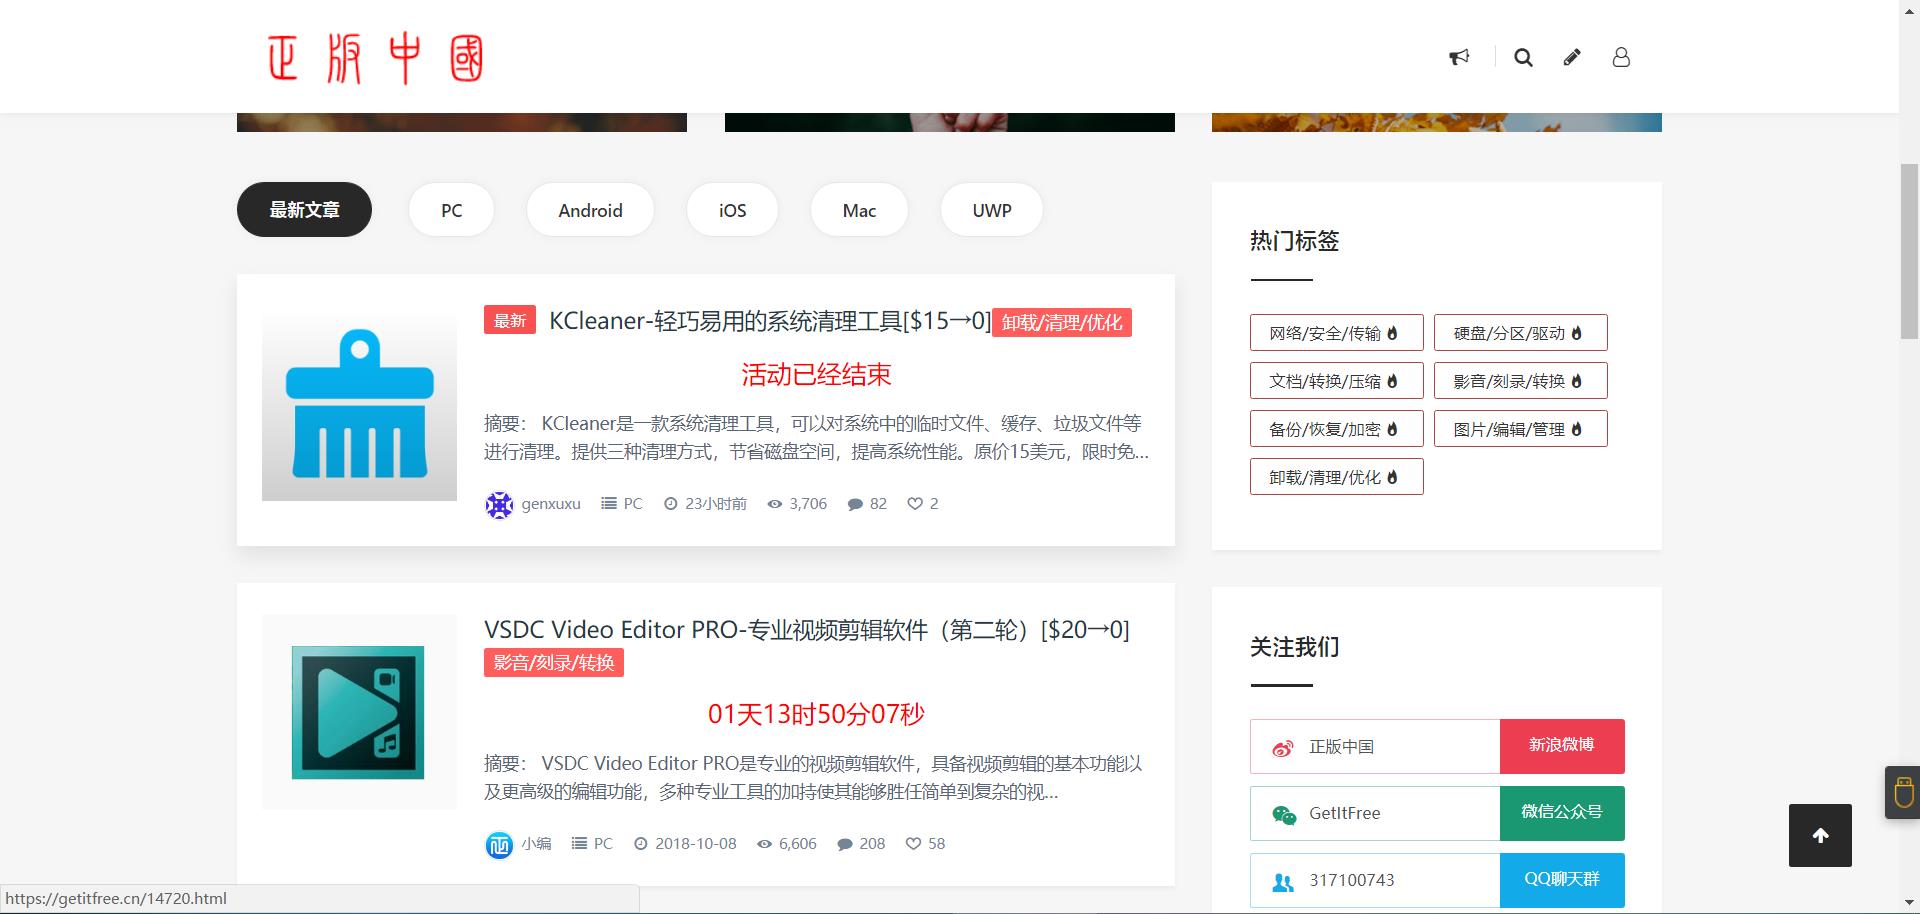
Task: Click the QQ聊天群 button
Action: pyautogui.click(x=1562, y=880)
